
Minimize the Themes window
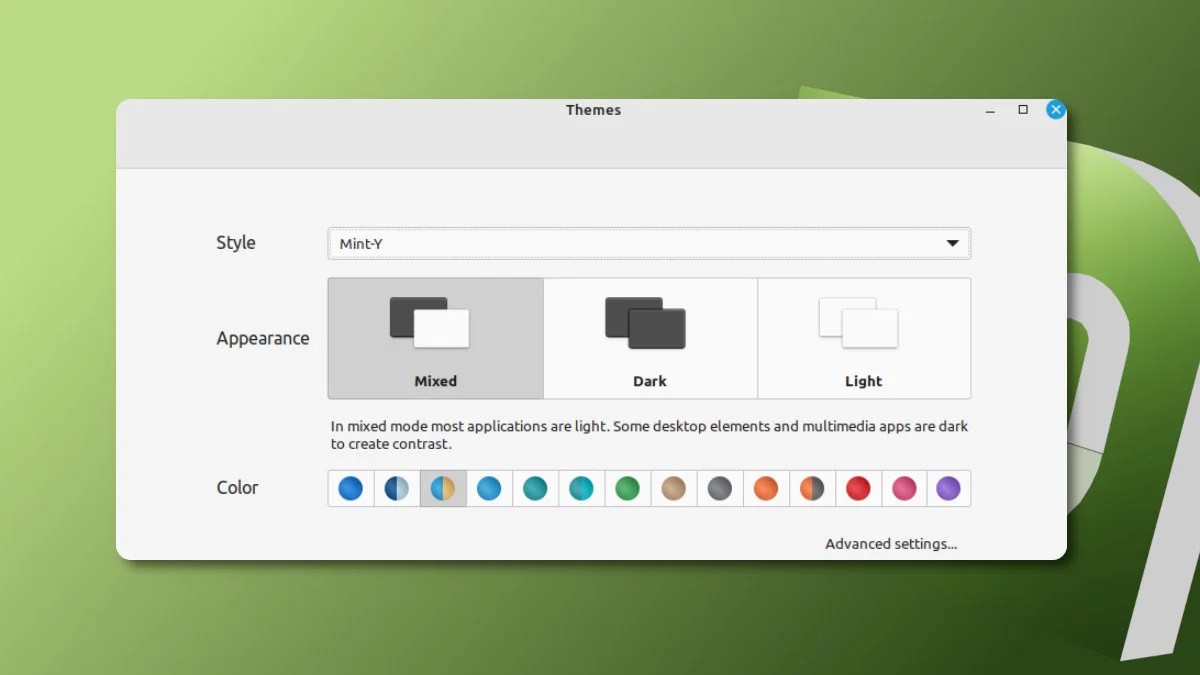coord(990,110)
